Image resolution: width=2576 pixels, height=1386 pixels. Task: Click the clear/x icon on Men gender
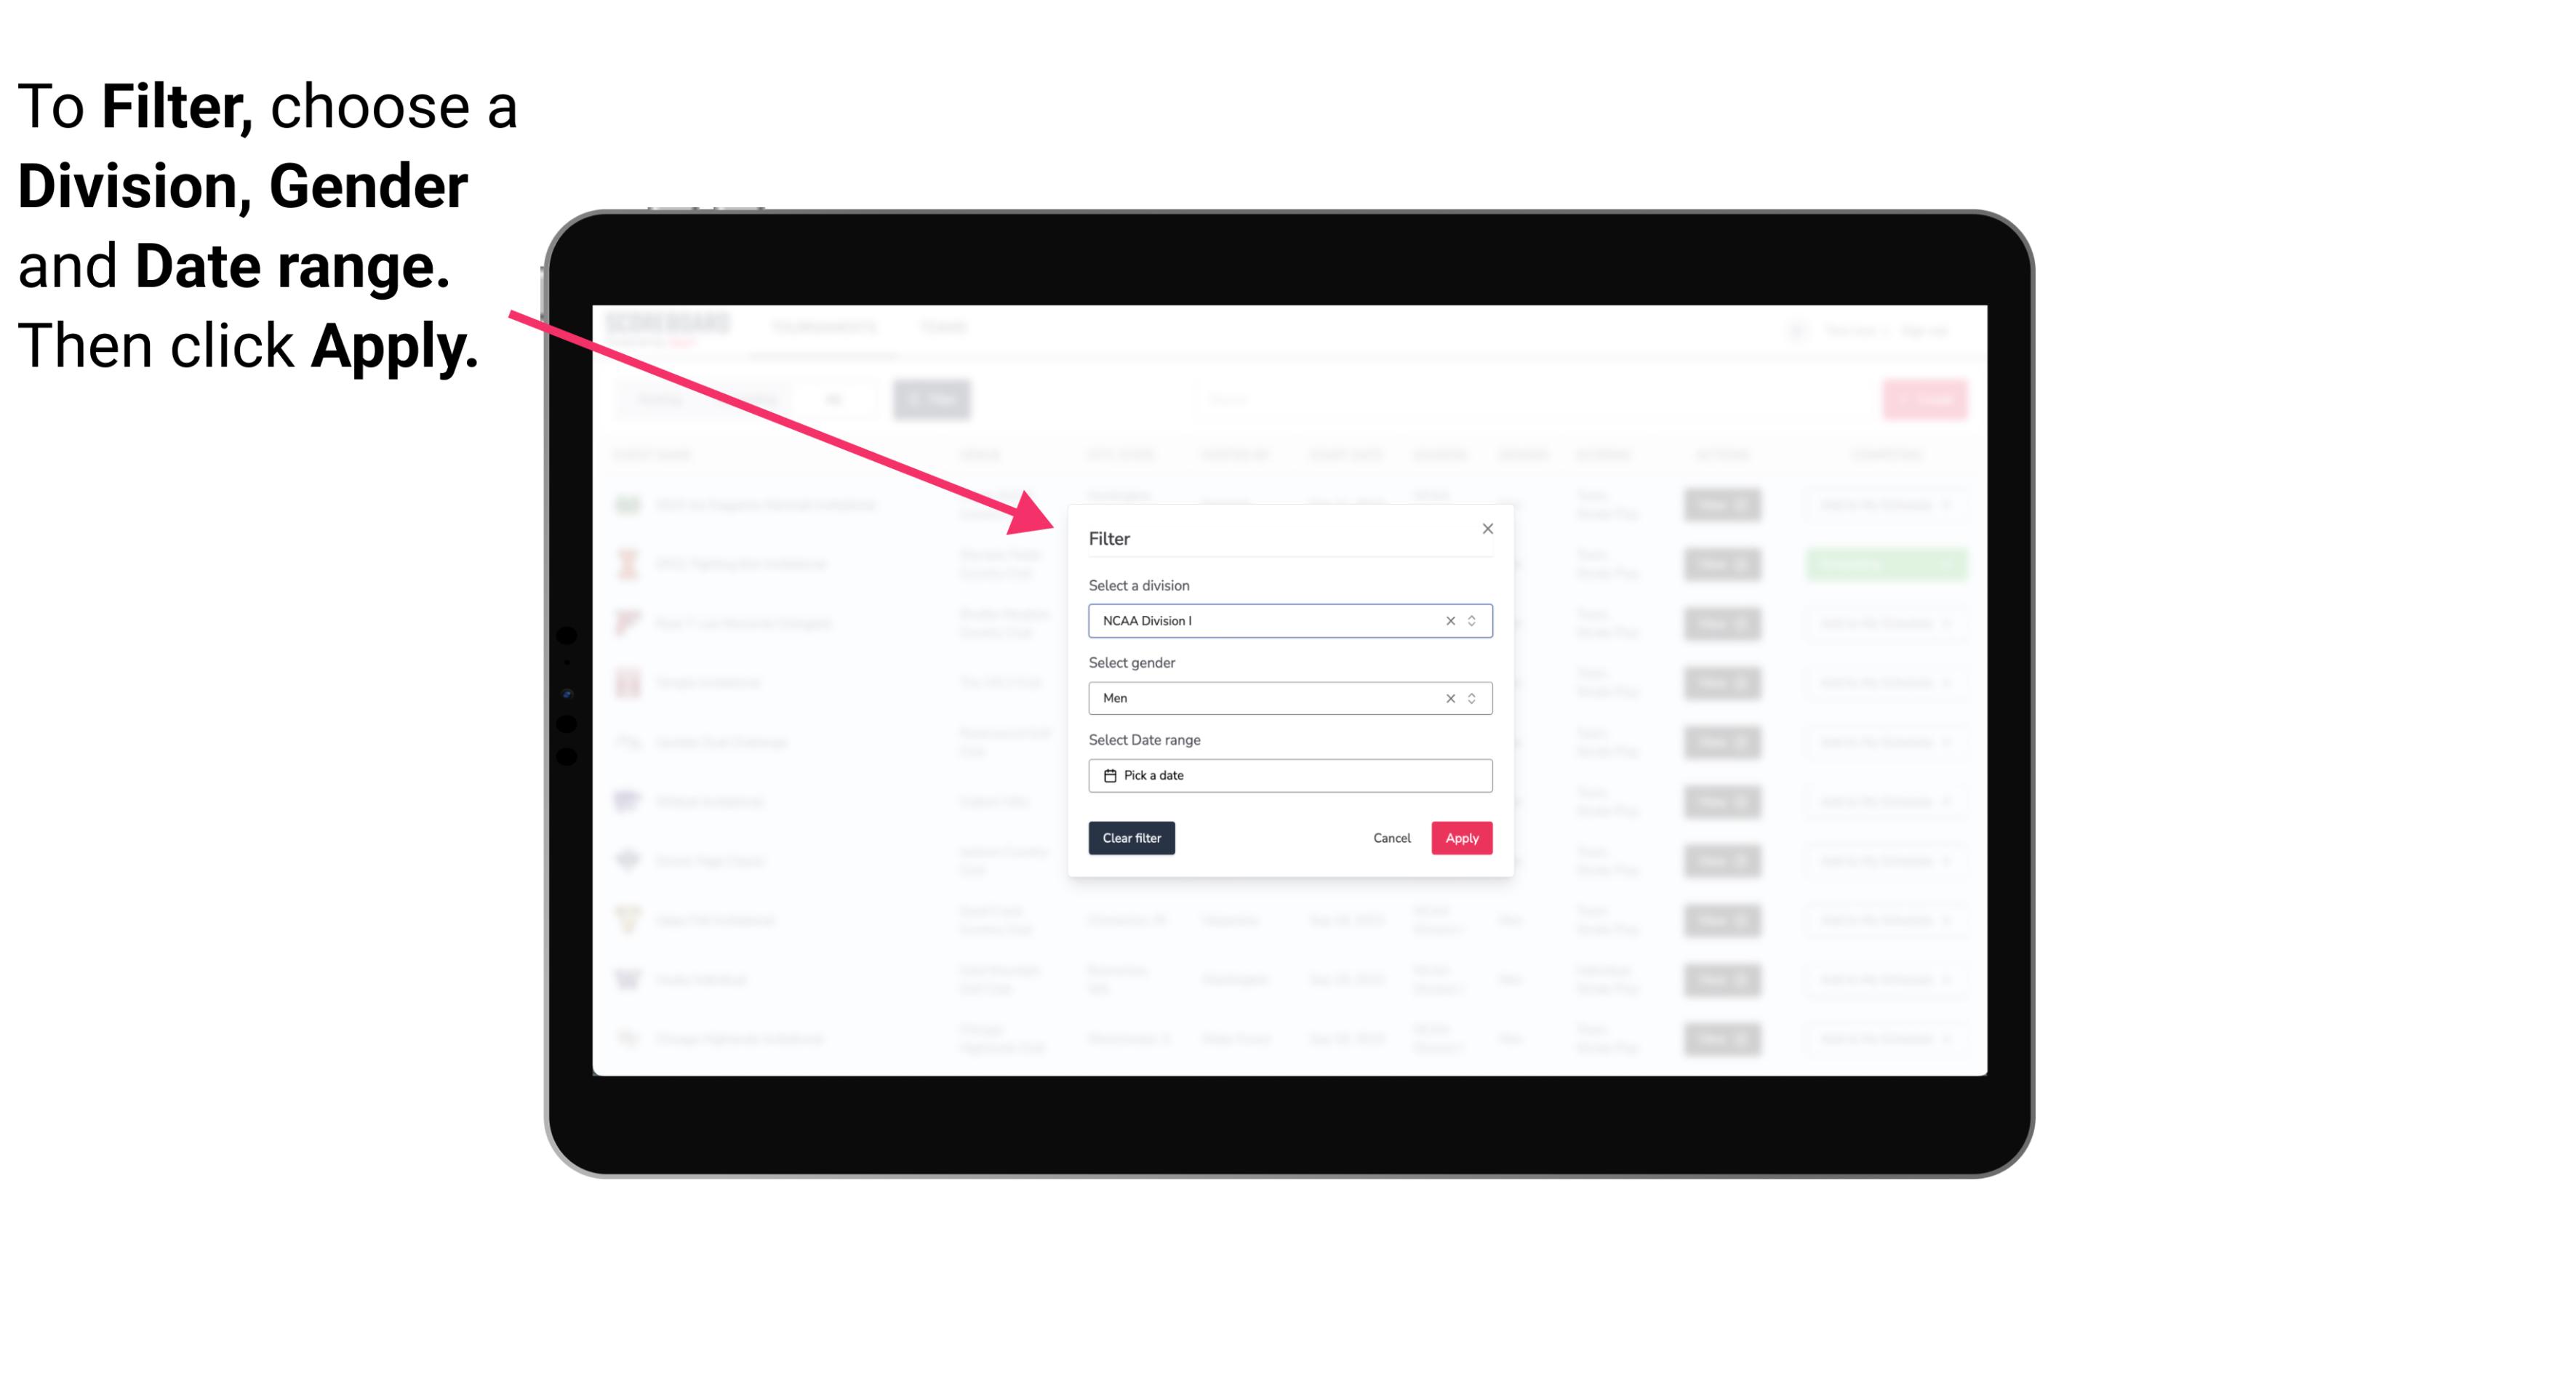[x=1447, y=698]
